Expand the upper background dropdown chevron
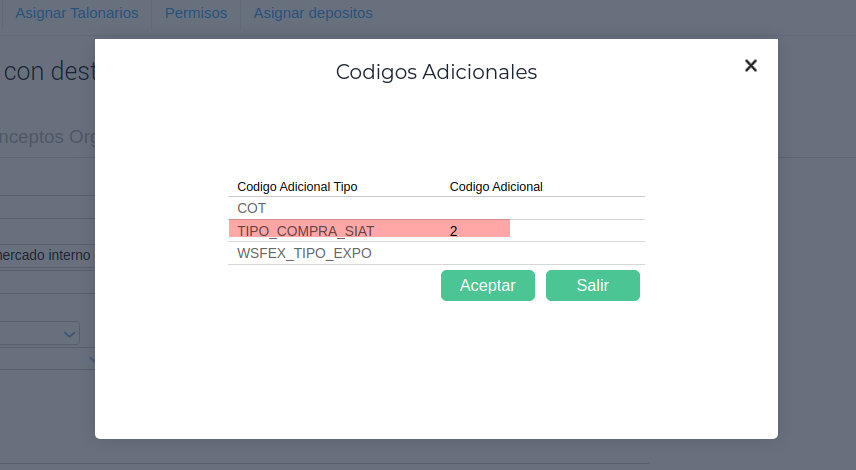This screenshot has height=470, width=856. [x=71, y=333]
